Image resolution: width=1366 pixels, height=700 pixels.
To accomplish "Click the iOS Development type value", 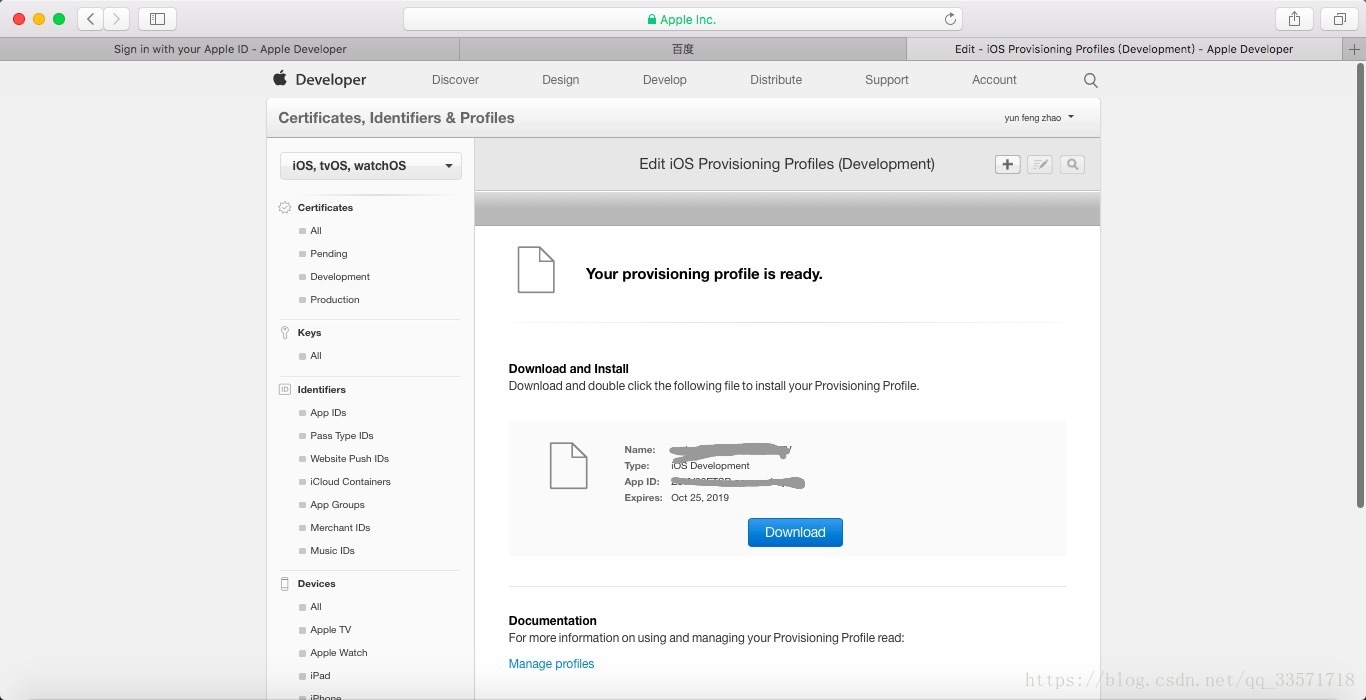I will tap(710, 466).
